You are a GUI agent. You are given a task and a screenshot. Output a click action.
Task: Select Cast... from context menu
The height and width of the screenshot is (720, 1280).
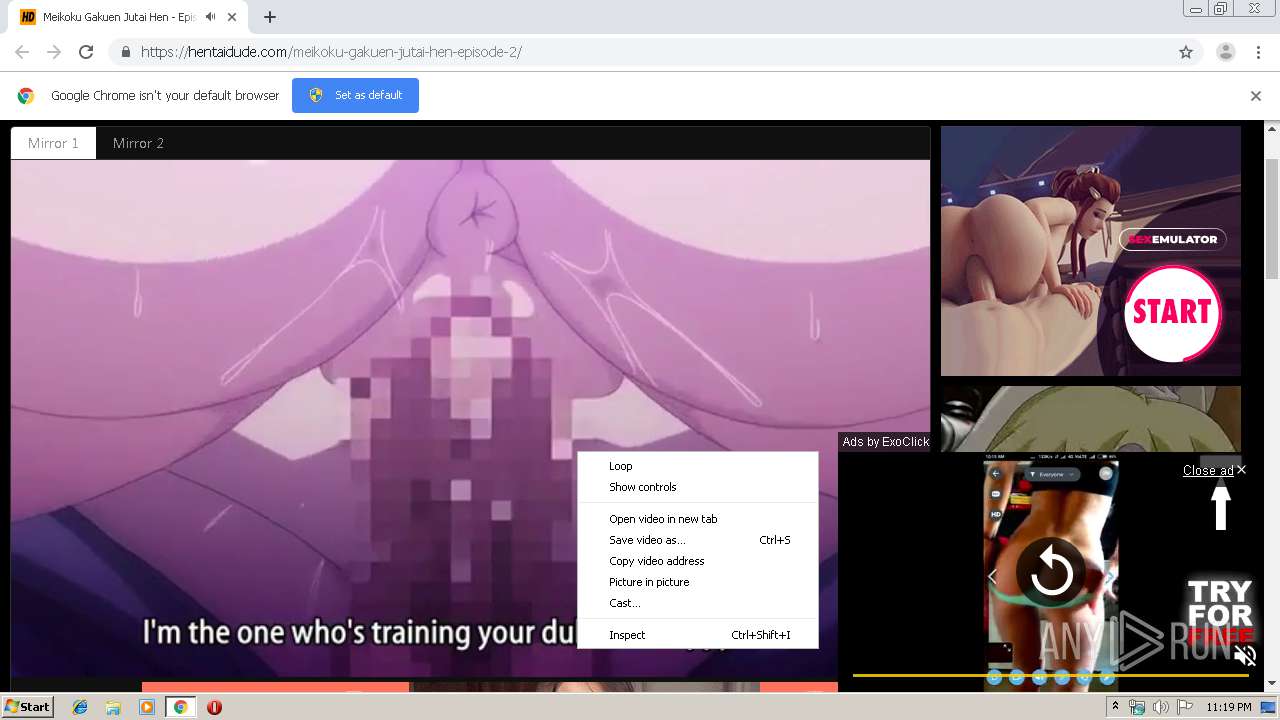coord(698,603)
